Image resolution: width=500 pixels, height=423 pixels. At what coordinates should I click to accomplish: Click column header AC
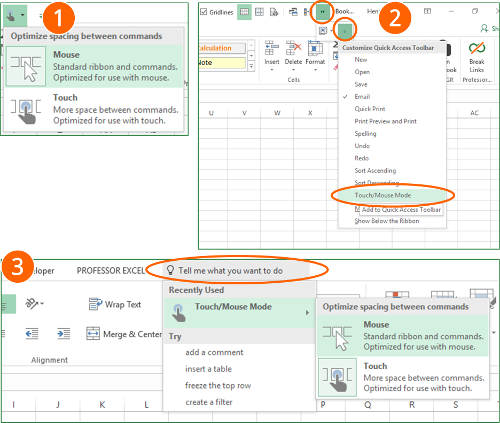click(474, 113)
